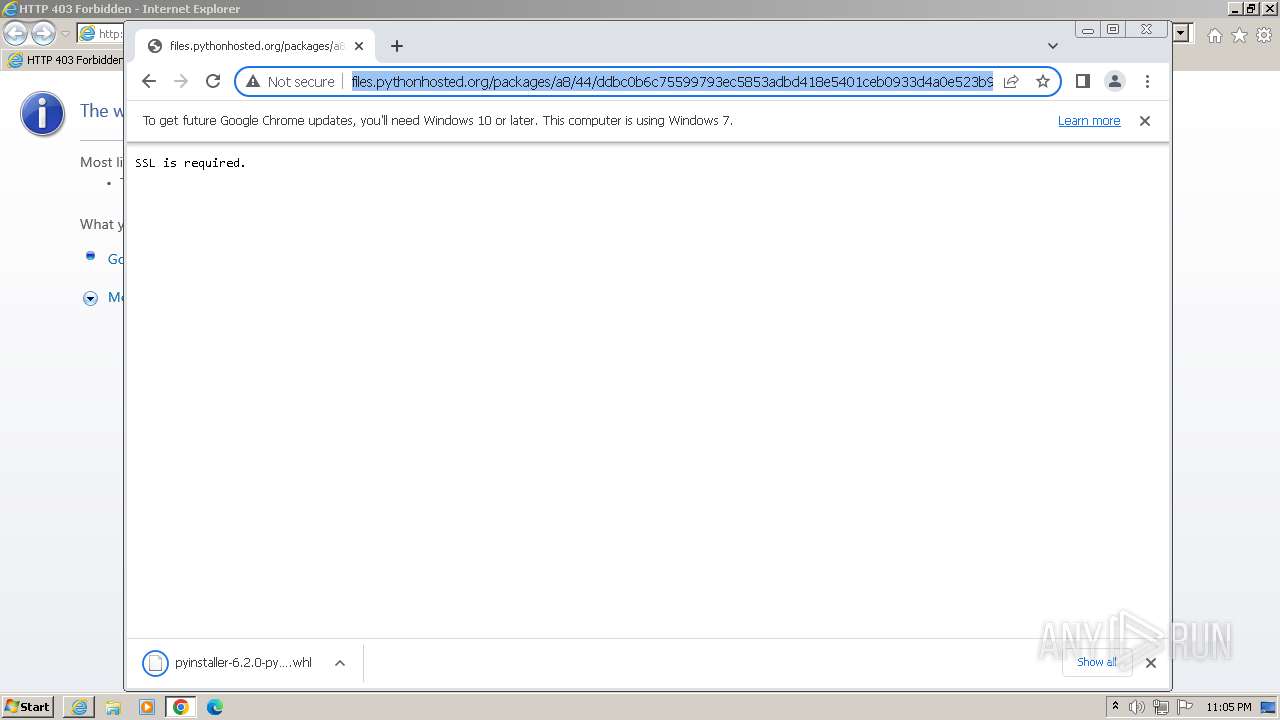Click the Not secure warning icon

point(253,81)
